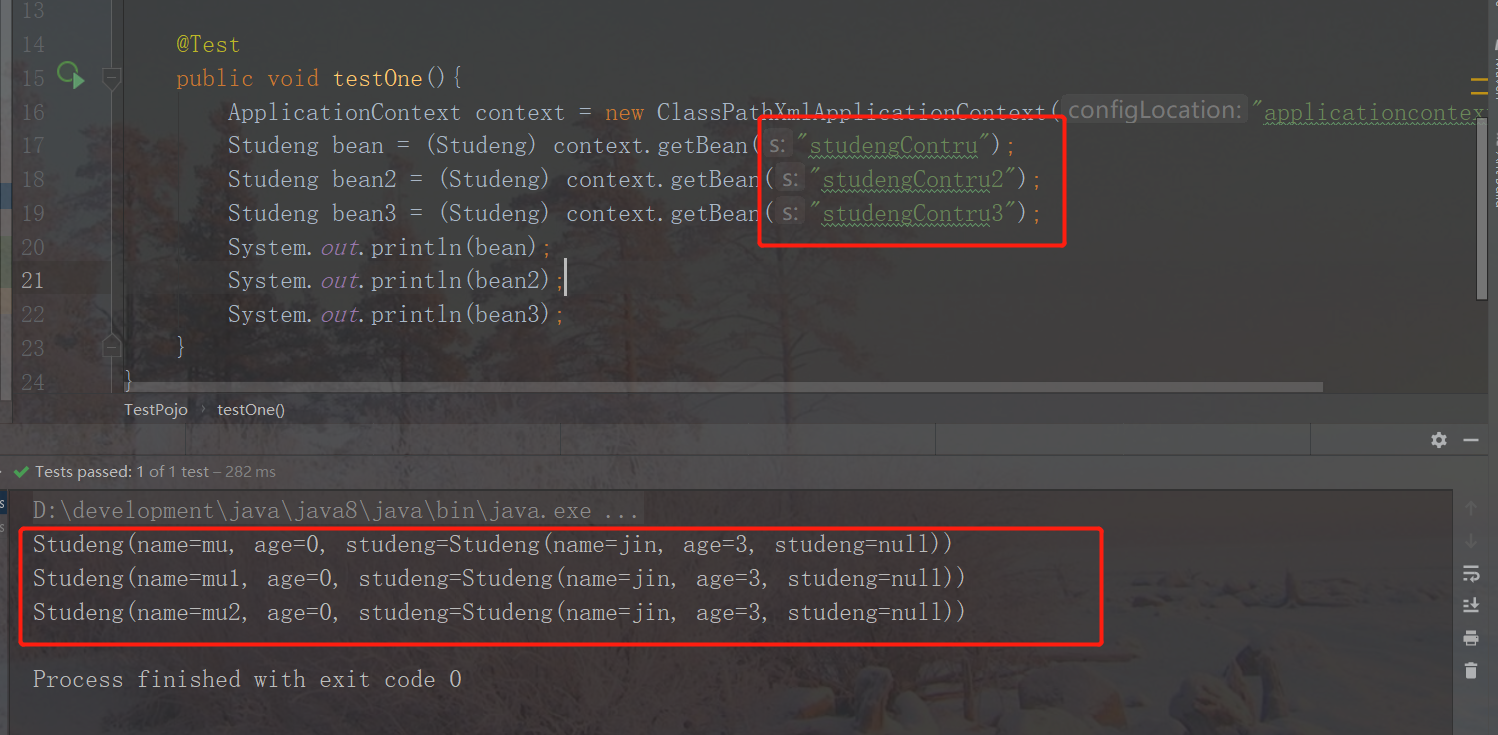Click the editor's vertical scrollbar
The height and width of the screenshot is (735, 1498).
click(1482, 209)
